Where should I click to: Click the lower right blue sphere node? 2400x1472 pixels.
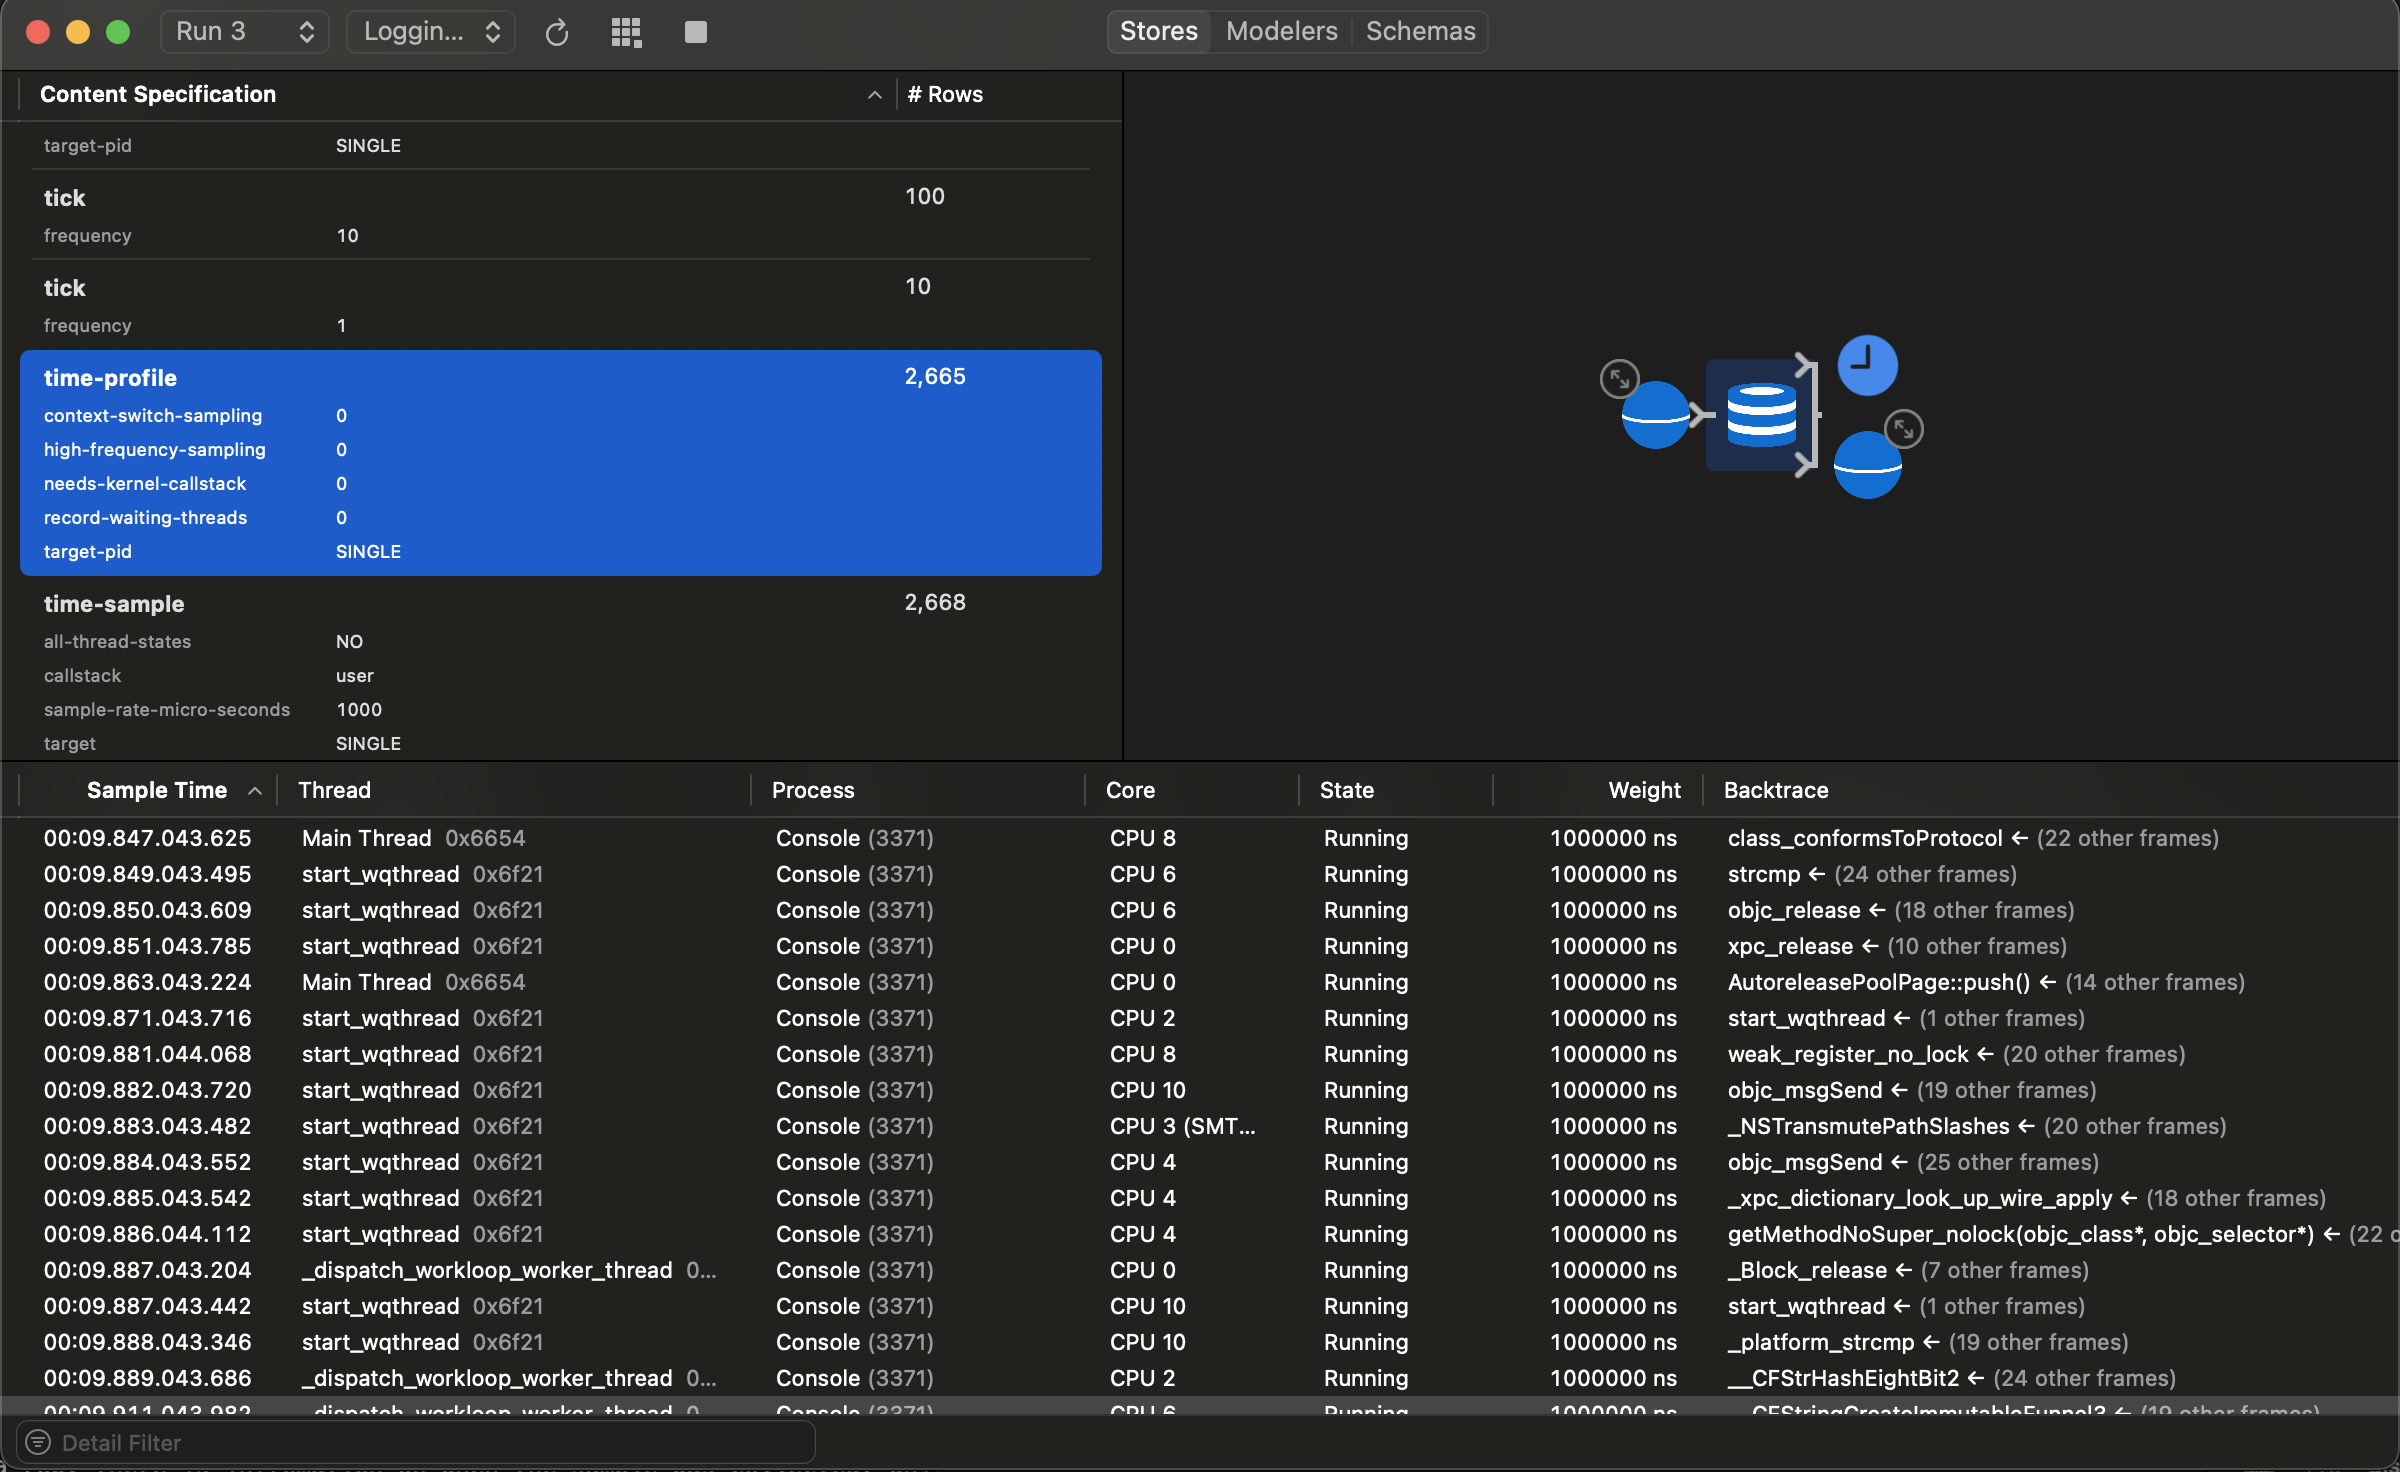[x=1867, y=465]
